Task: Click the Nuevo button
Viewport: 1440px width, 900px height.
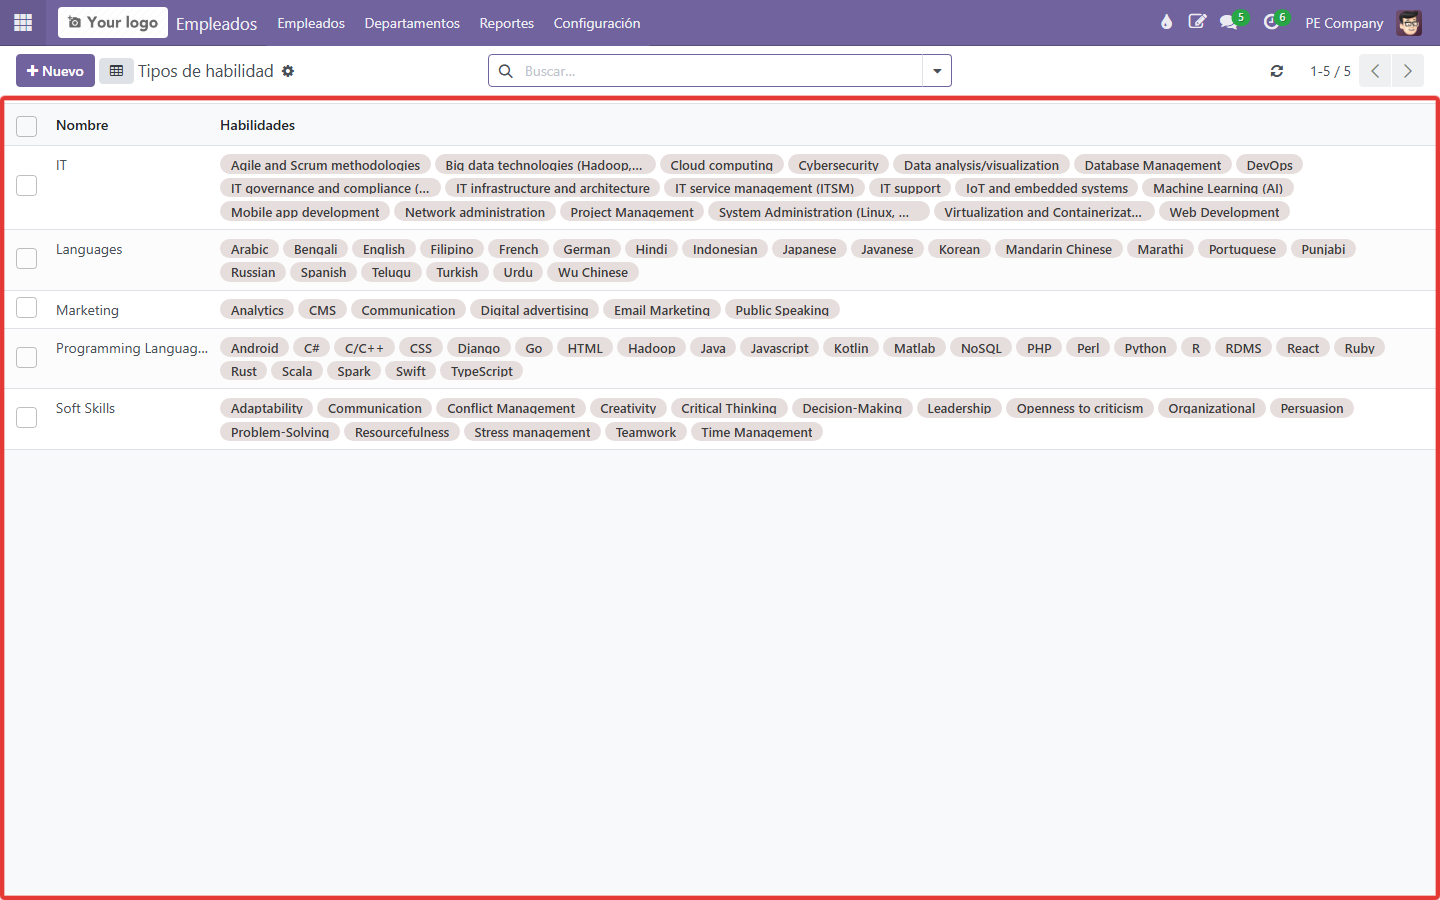Action: tap(55, 71)
